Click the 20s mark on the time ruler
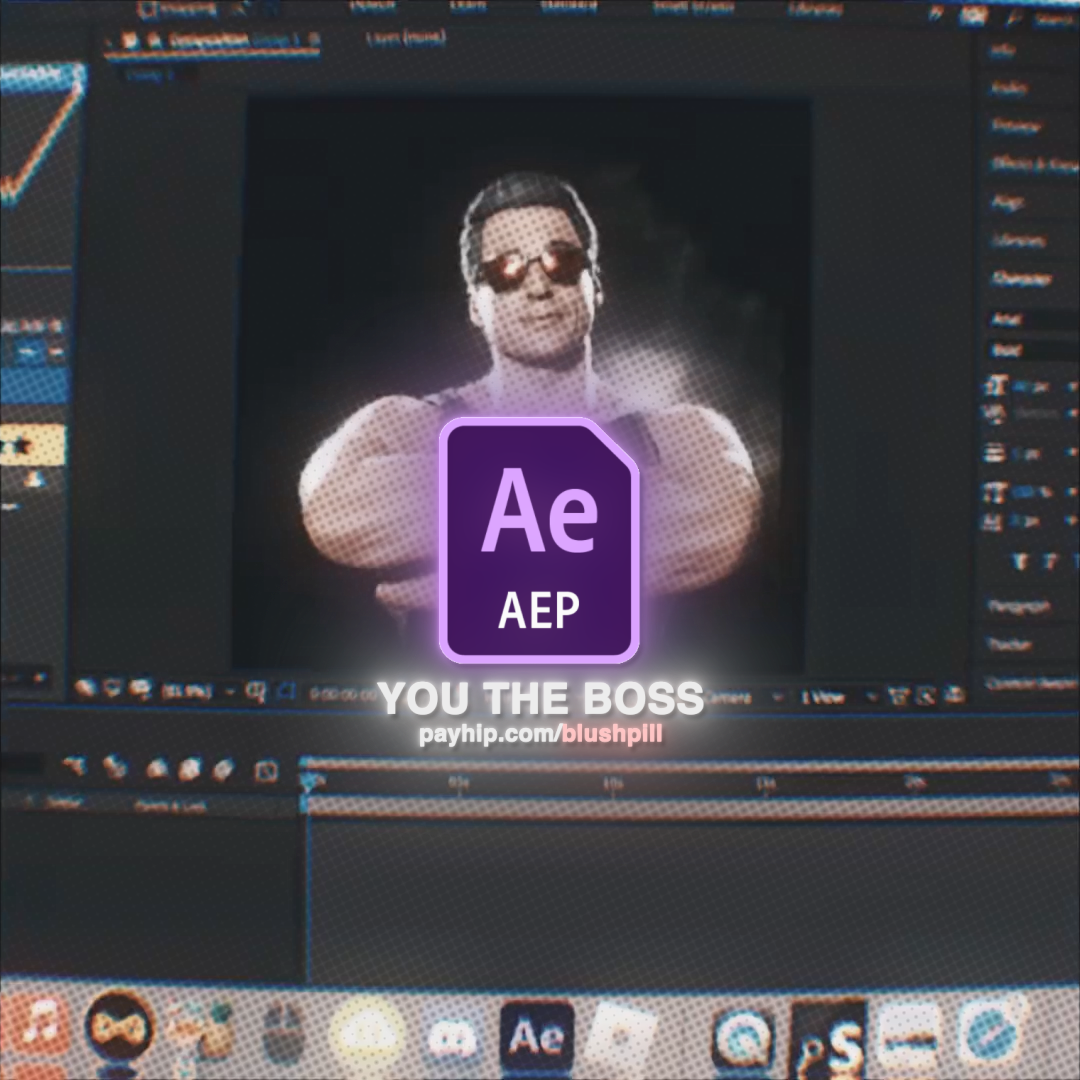1080x1080 pixels. coord(915,781)
